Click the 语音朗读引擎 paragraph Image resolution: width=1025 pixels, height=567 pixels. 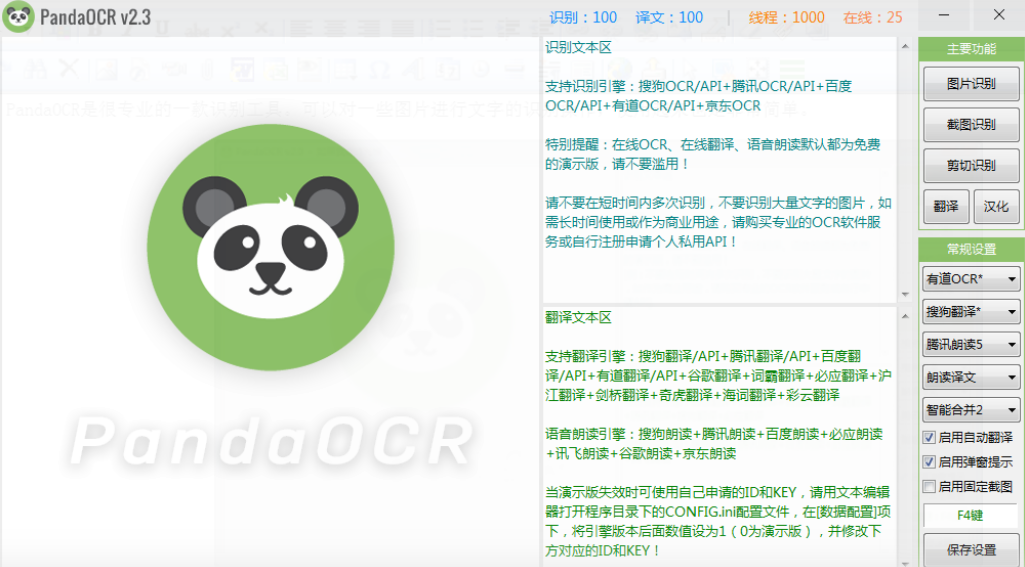714,444
